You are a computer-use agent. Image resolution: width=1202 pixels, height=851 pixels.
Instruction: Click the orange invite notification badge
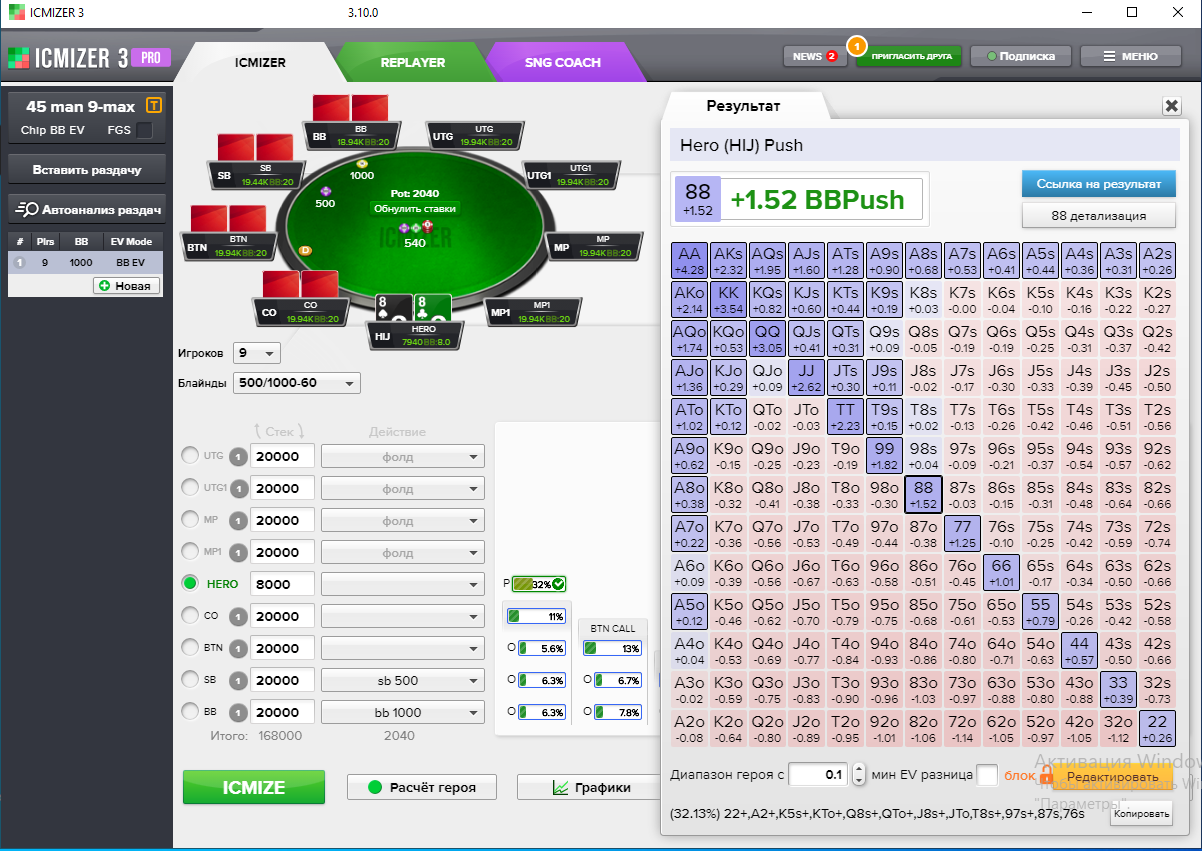tap(856, 45)
